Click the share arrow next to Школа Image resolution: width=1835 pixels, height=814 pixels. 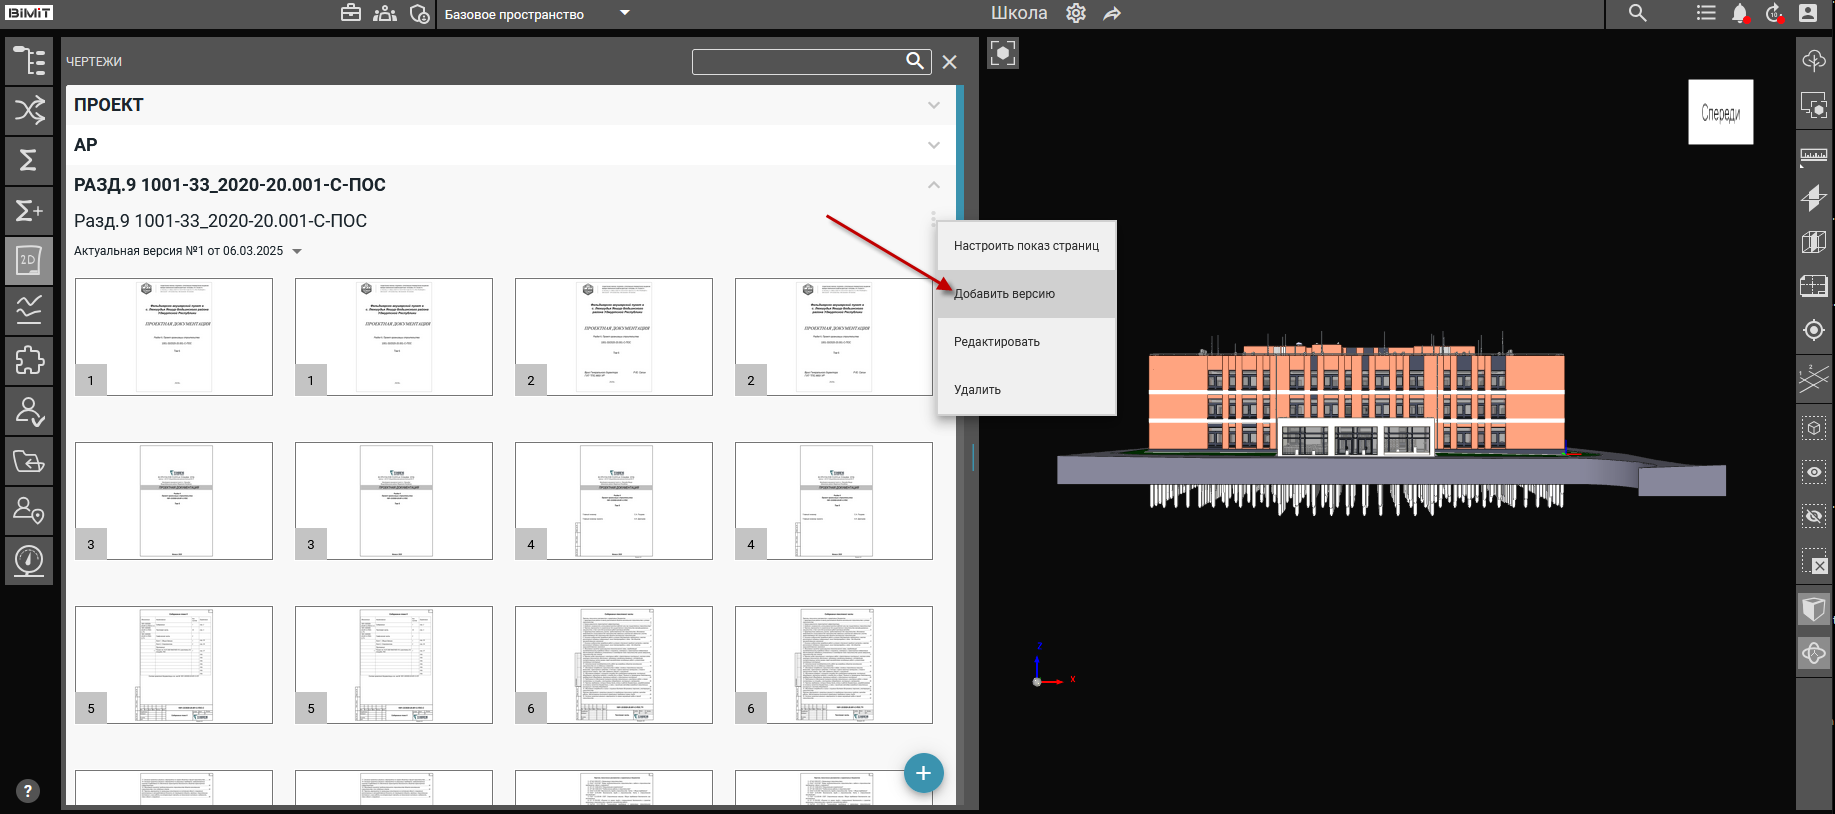1112,14
